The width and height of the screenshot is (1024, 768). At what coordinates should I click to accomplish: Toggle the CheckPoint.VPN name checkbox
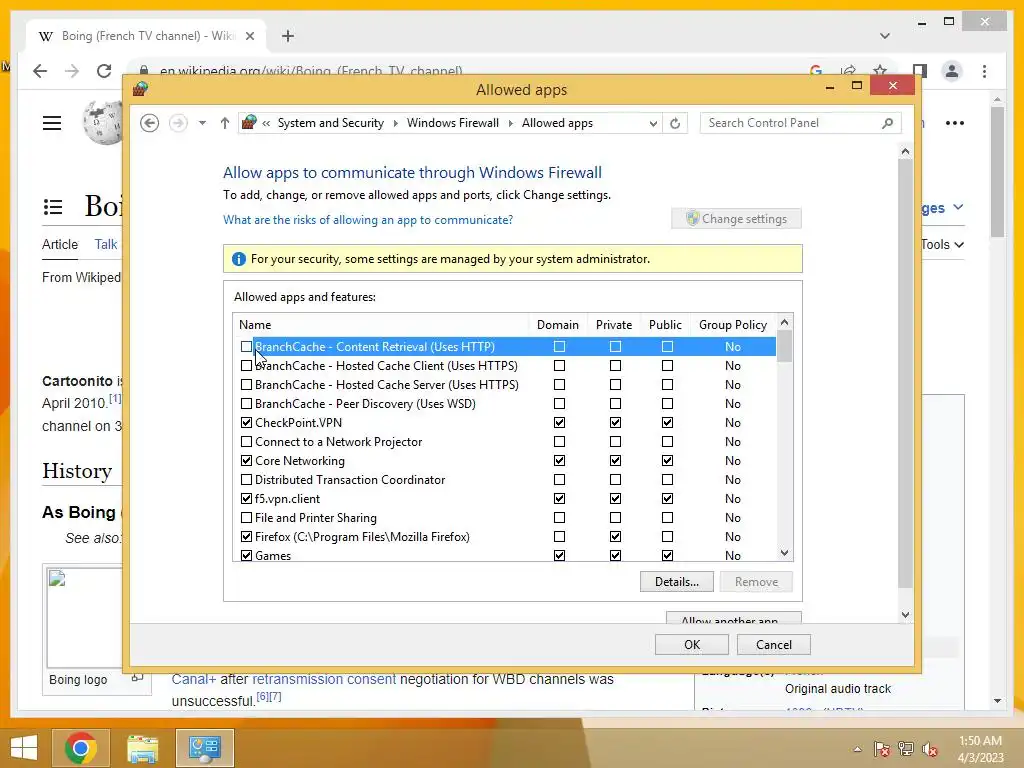click(246, 423)
